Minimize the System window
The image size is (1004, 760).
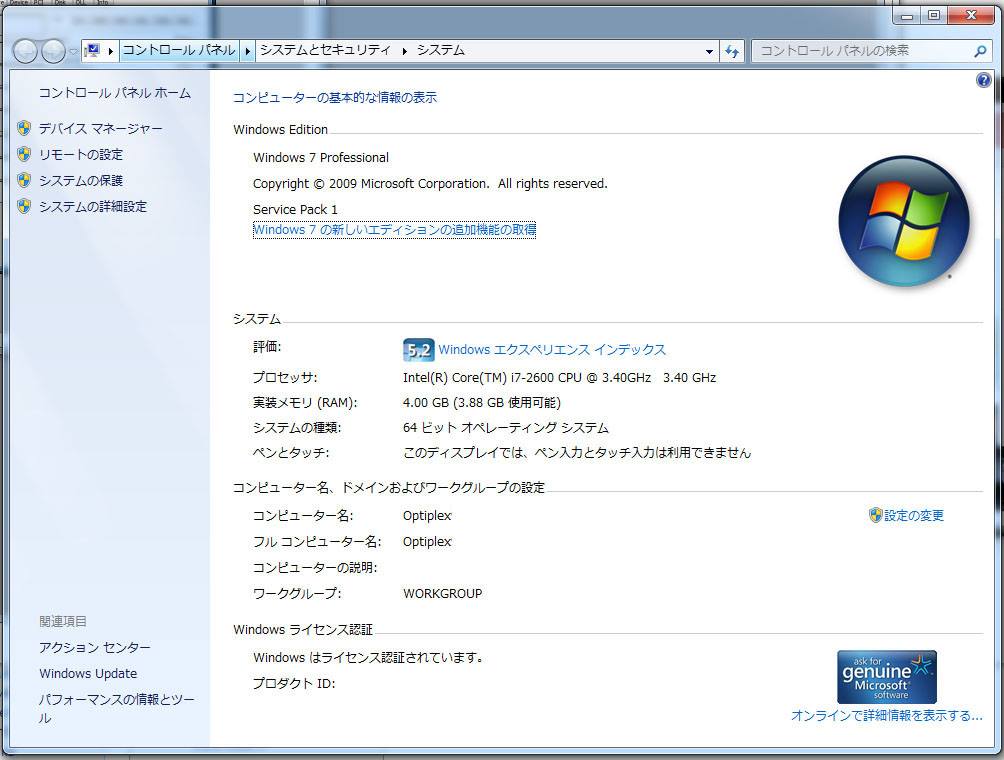907,15
